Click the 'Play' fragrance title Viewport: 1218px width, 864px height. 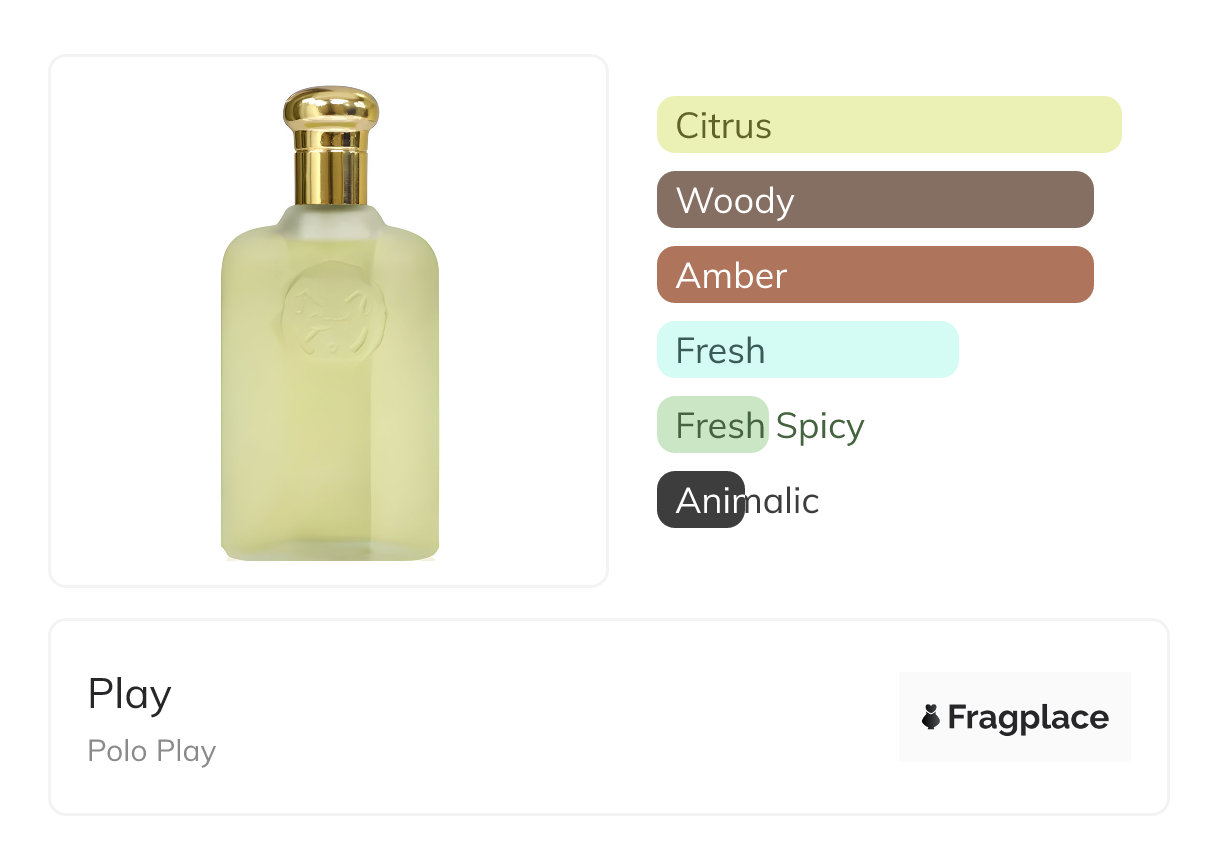pyautogui.click(x=129, y=694)
